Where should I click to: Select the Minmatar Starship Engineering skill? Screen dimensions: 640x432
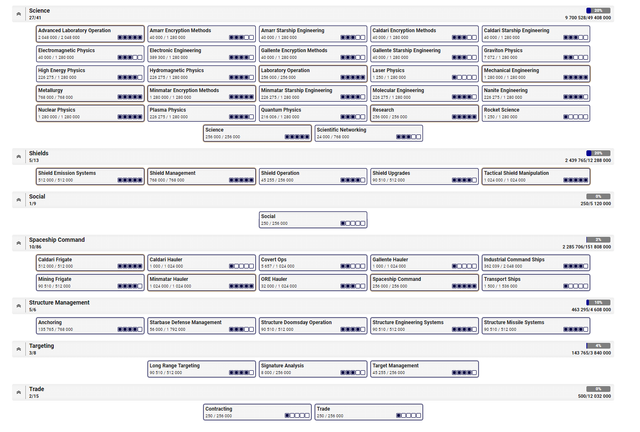pyautogui.click(x=313, y=94)
